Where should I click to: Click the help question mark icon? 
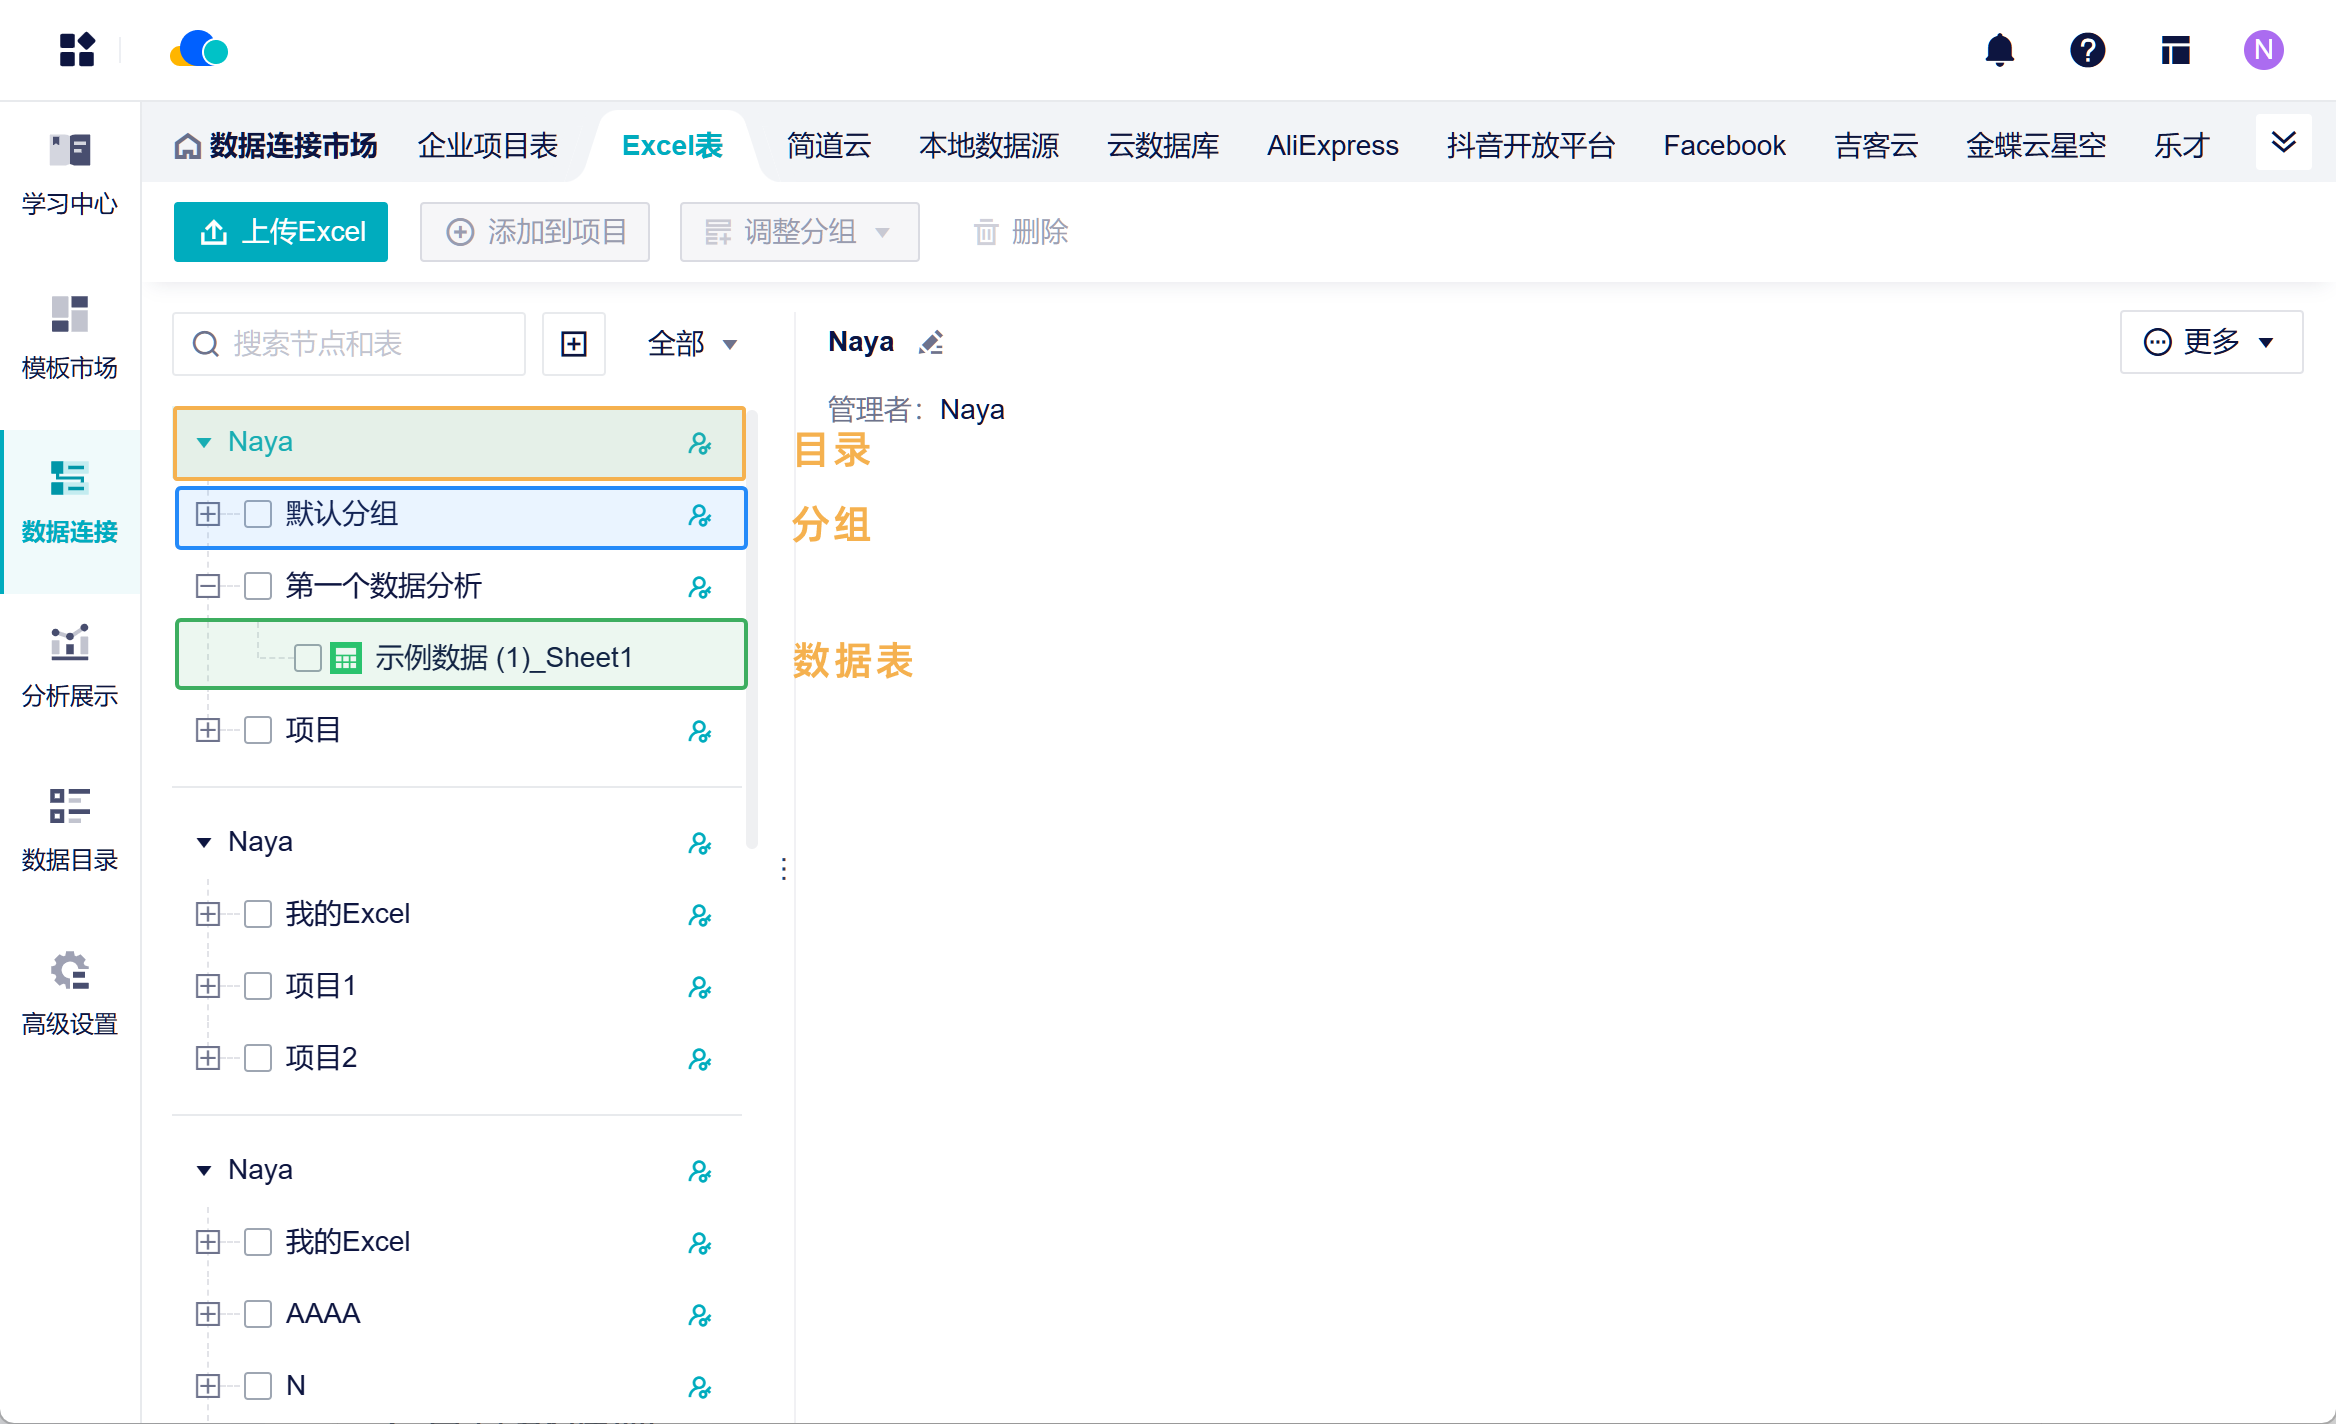click(x=2087, y=50)
